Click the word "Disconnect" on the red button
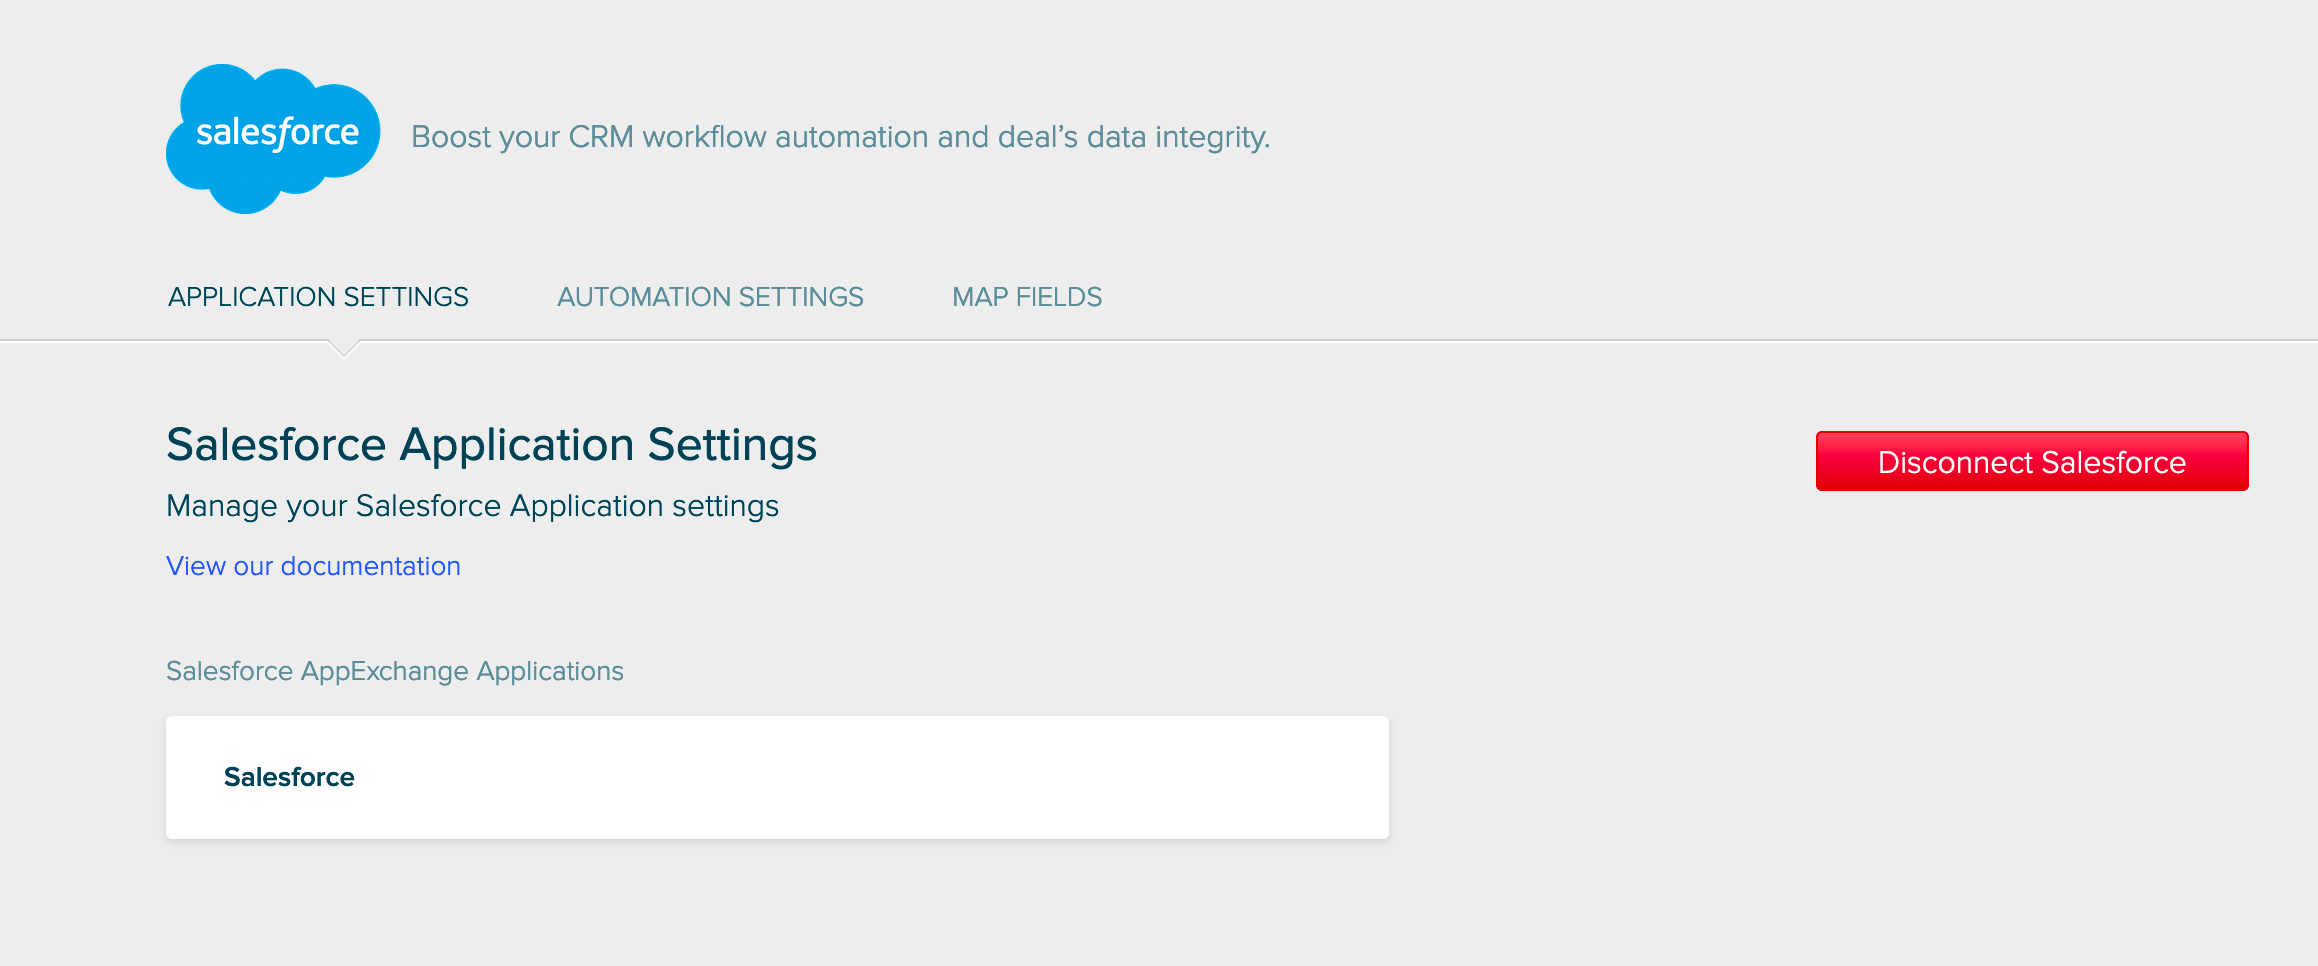Image resolution: width=2318 pixels, height=966 pixels. (1954, 462)
